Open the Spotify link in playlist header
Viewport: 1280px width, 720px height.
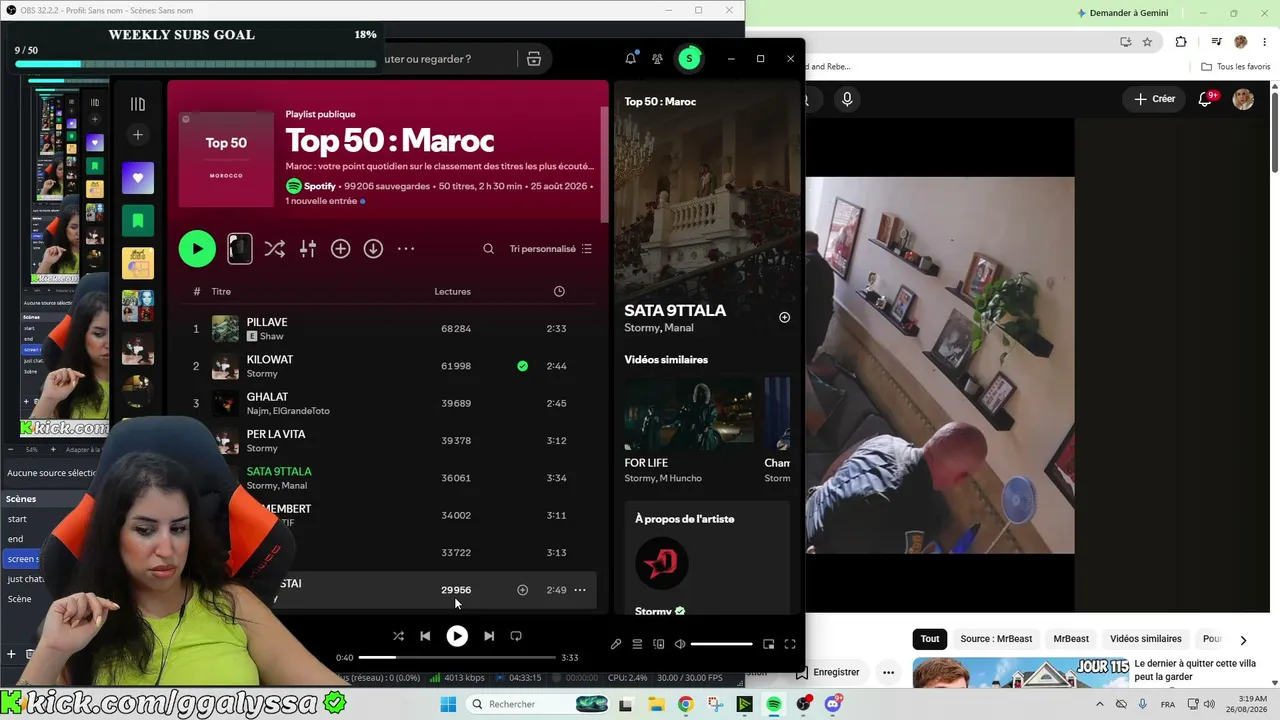click(x=320, y=186)
